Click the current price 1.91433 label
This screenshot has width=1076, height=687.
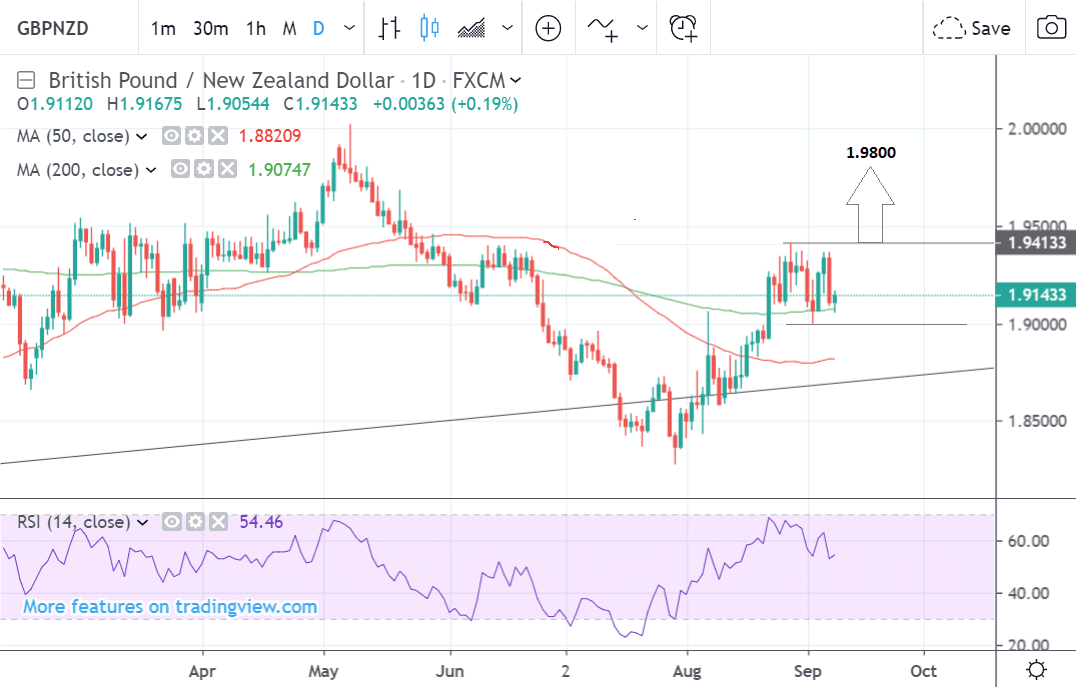1036,295
